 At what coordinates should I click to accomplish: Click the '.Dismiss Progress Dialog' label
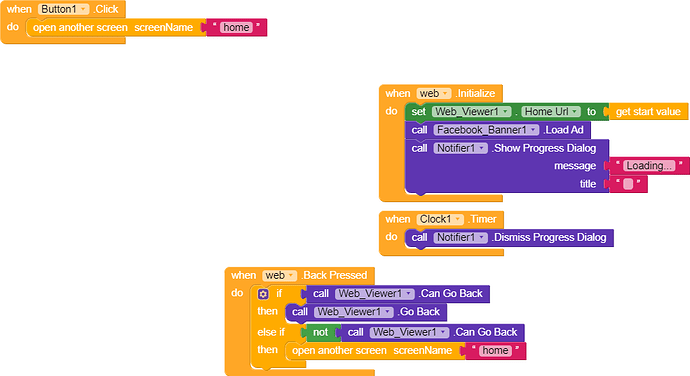(549, 238)
